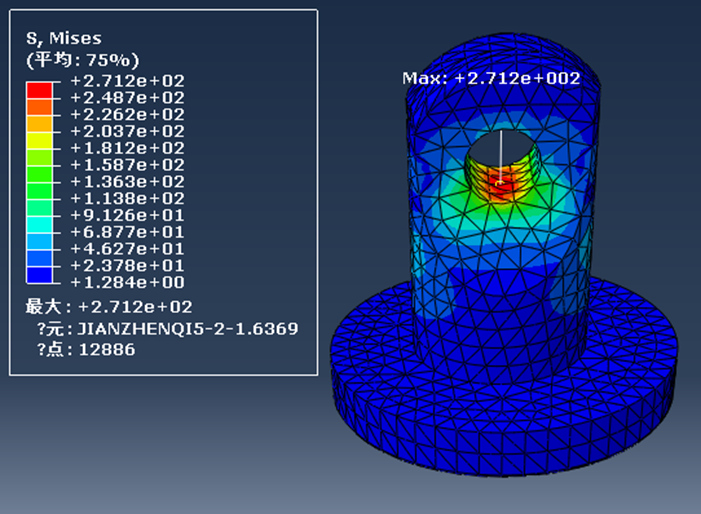The image size is (701, 514).
Task: Click the '(平均: 75%)' averaging label
Action: click(x=83, y=60)
